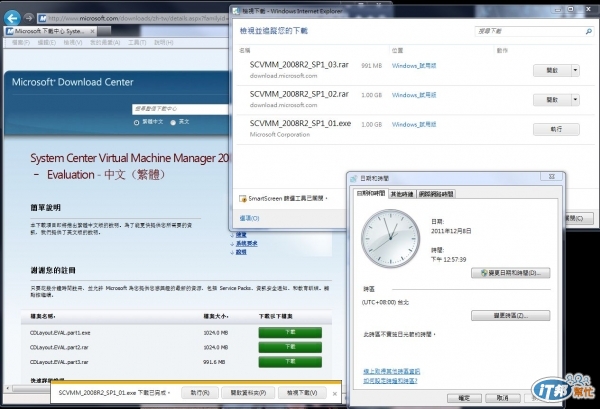Click the browser back arrow button
Image resolution: width=600 pixels, height=409 pixels.
pyautogui.click(x=12, y=18)
